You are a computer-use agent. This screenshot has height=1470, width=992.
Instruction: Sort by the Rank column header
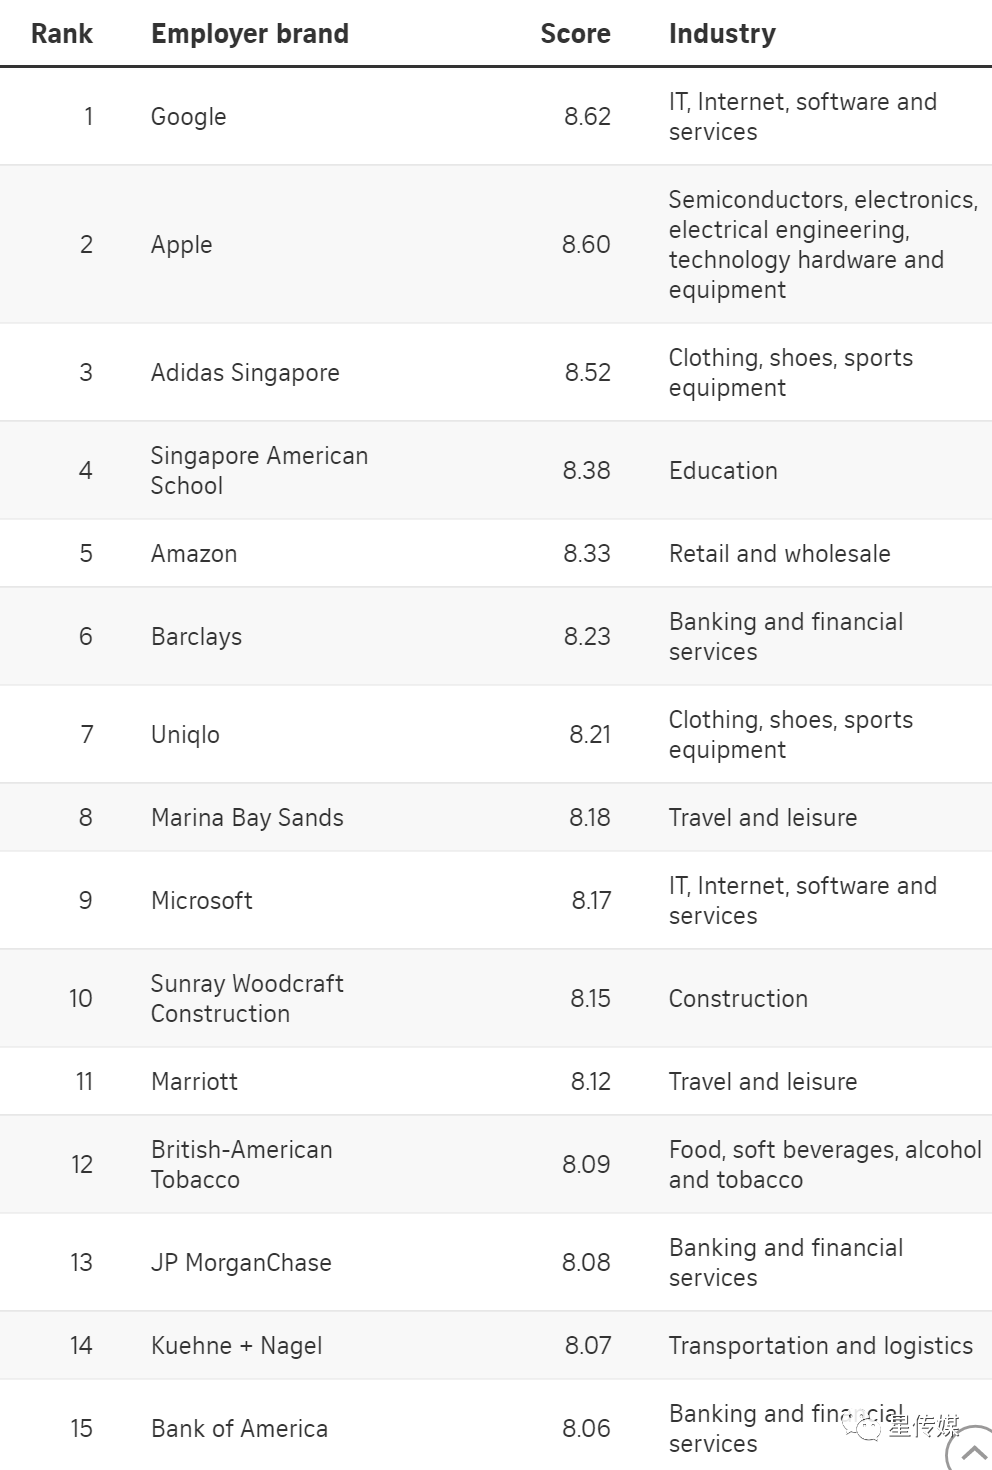62,34
